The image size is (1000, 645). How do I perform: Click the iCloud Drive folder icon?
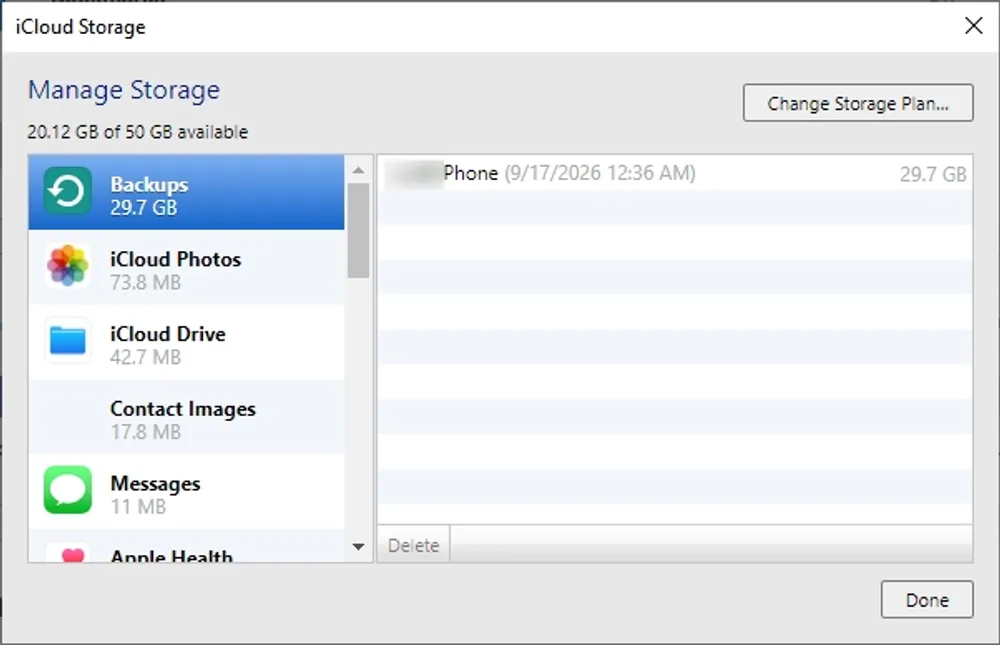[68, 340]
